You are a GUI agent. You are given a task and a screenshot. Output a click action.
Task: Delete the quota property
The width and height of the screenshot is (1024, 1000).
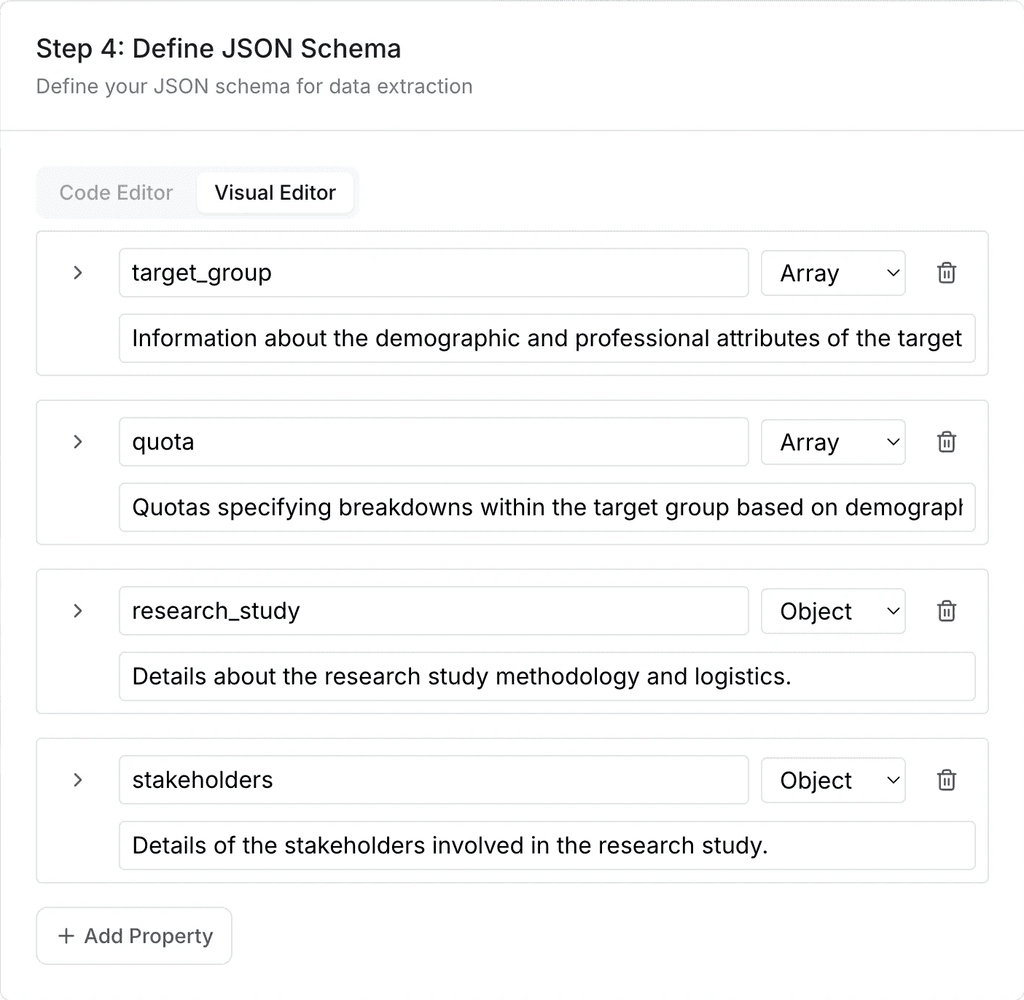point(946,441)
